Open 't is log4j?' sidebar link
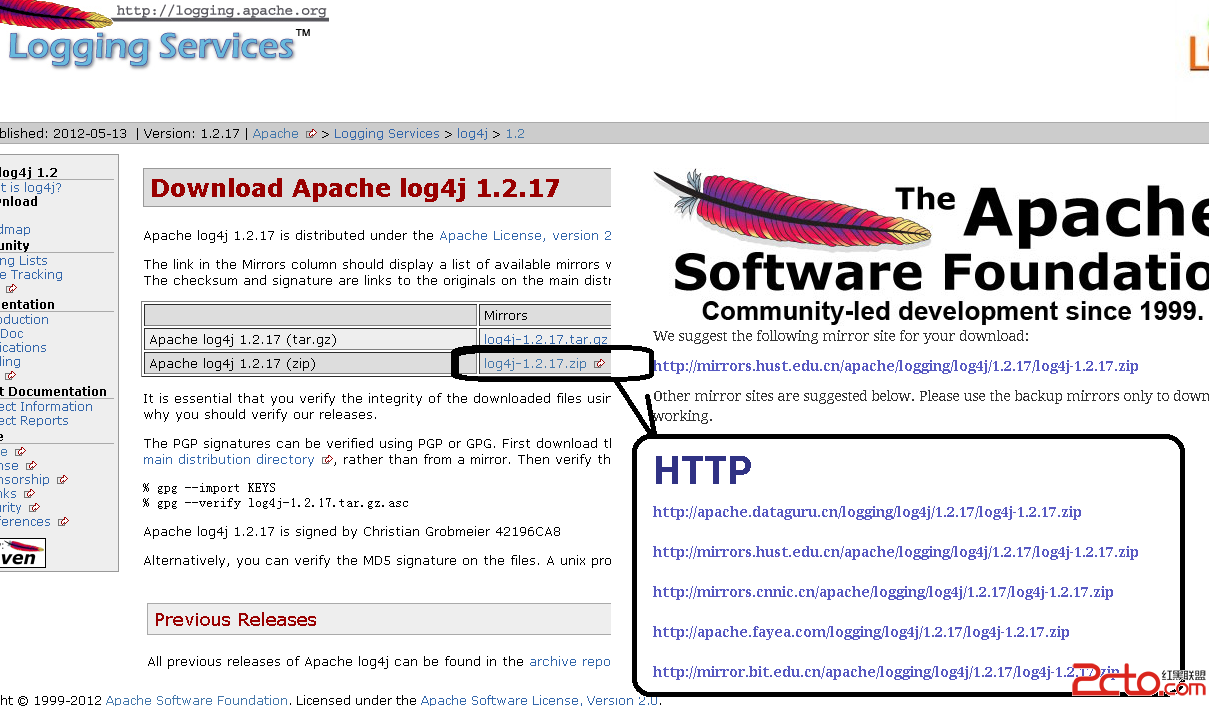 point(31,187)
